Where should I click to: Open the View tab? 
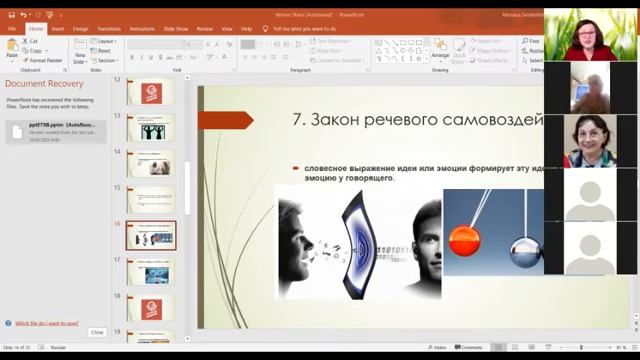(227, 29)
